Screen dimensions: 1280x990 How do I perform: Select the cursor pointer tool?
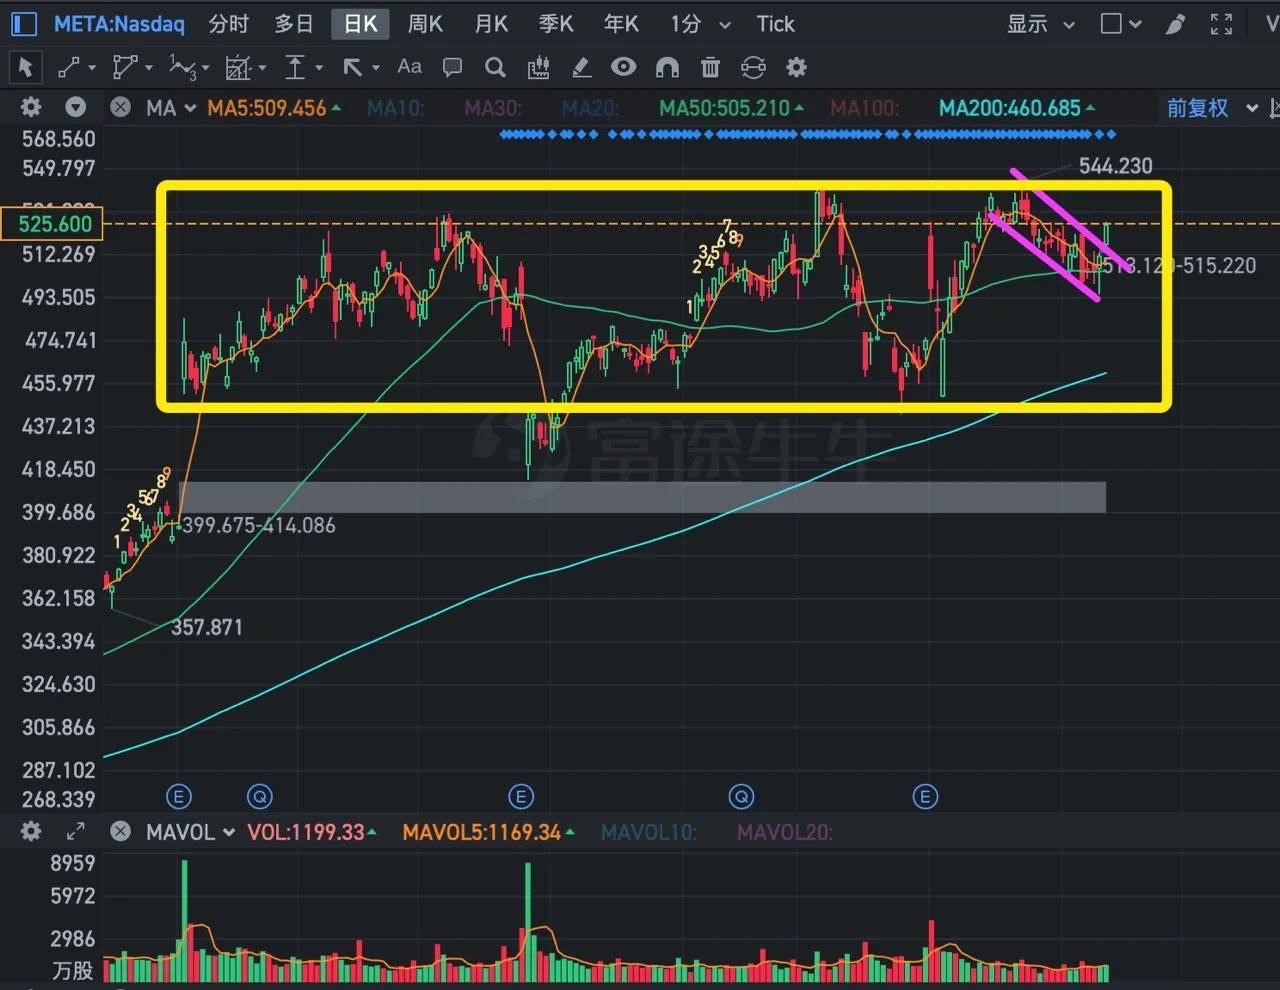26,67
